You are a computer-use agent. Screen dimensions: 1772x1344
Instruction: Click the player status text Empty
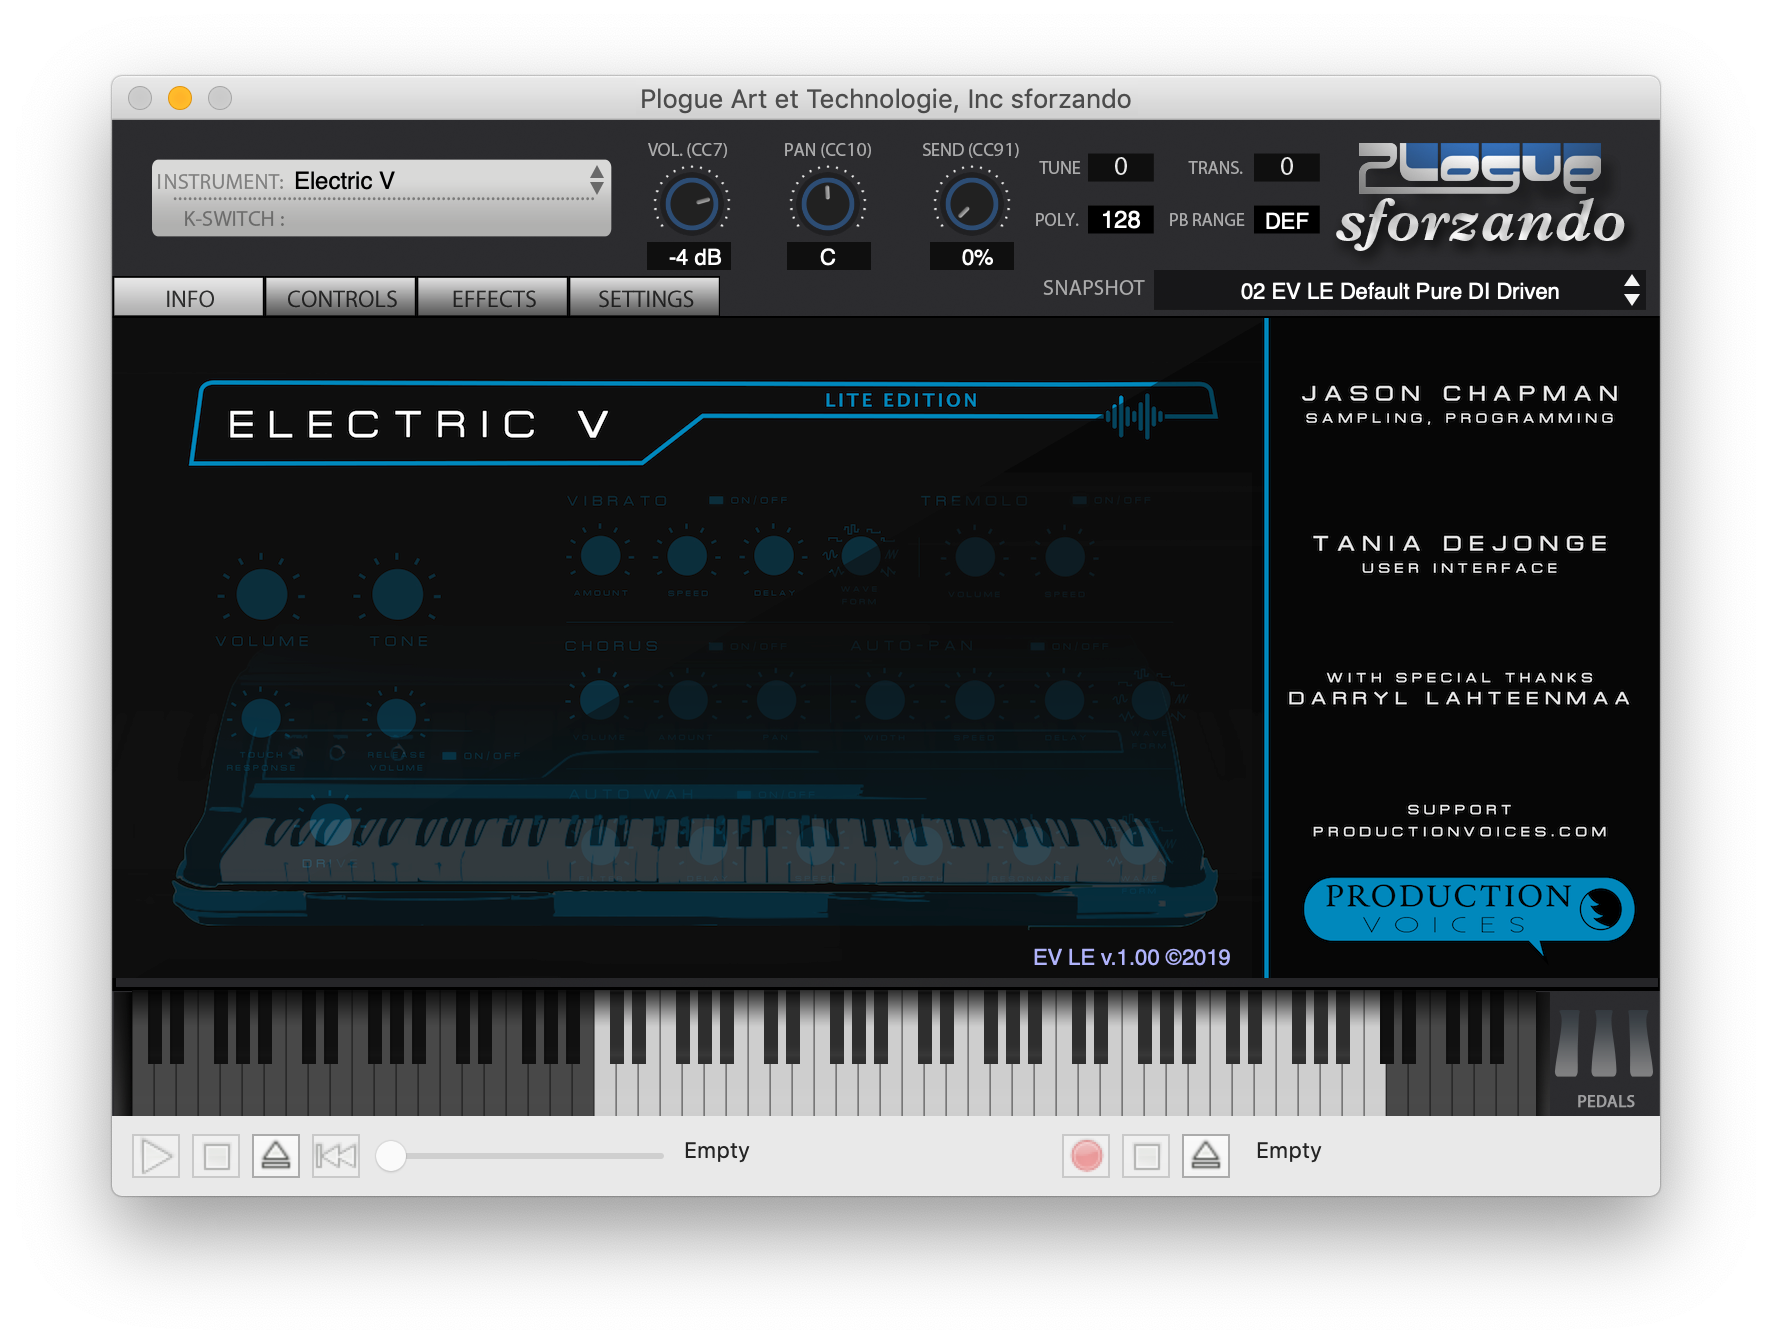(x=716, y=1151)
